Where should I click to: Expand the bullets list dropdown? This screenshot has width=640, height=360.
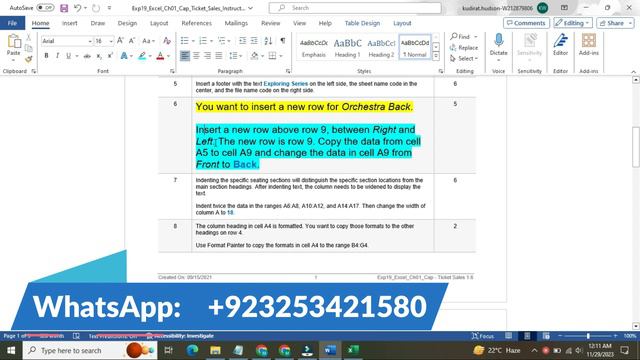[193, 41]
